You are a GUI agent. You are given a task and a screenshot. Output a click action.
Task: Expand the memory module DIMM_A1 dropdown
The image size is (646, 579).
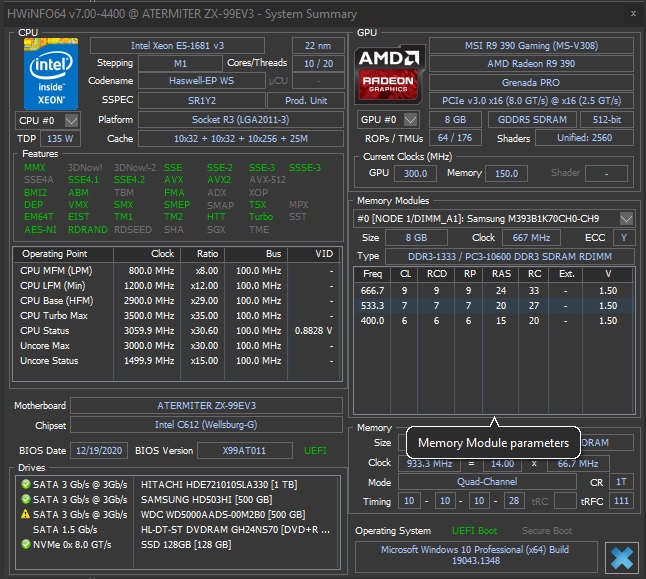(626, 218)
